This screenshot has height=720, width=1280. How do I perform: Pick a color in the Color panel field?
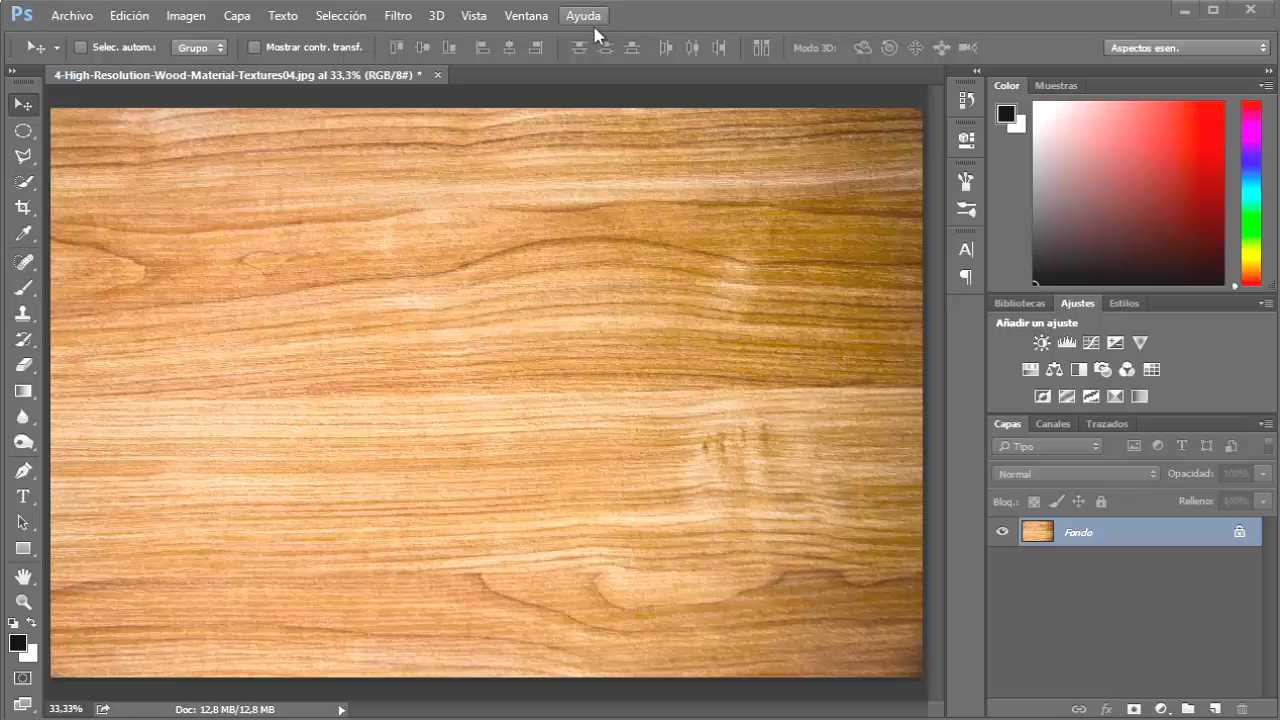(1129, 193)
